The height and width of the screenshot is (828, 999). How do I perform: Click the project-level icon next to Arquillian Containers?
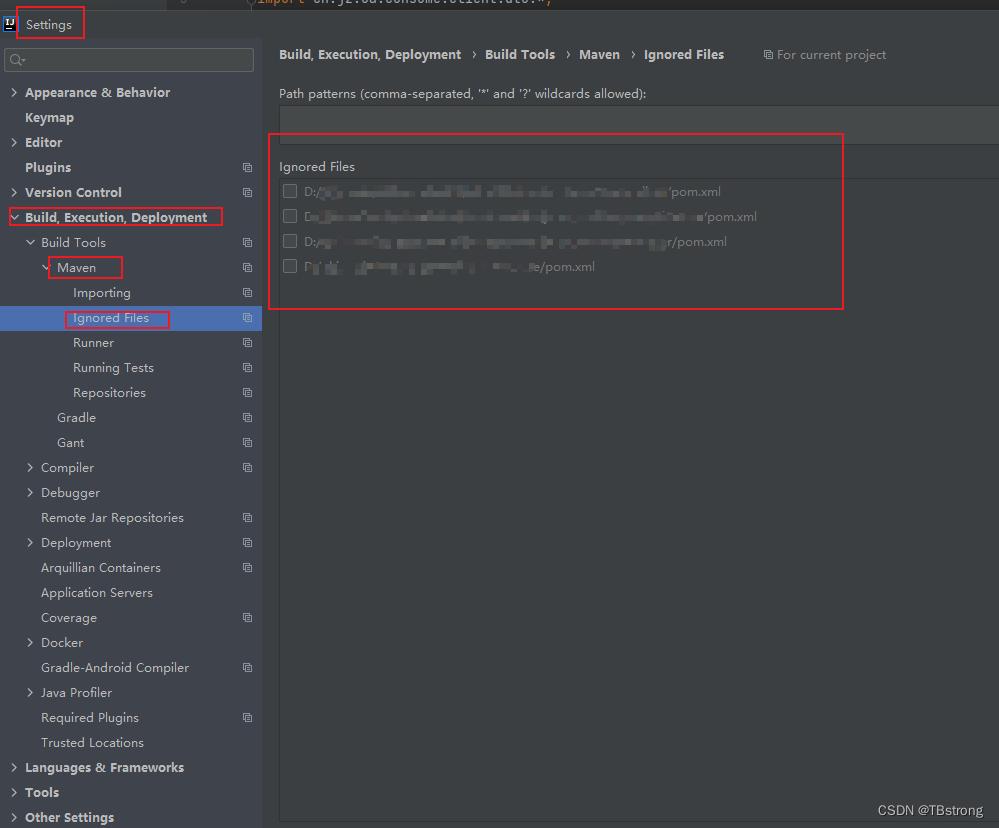tap(247, 567)
